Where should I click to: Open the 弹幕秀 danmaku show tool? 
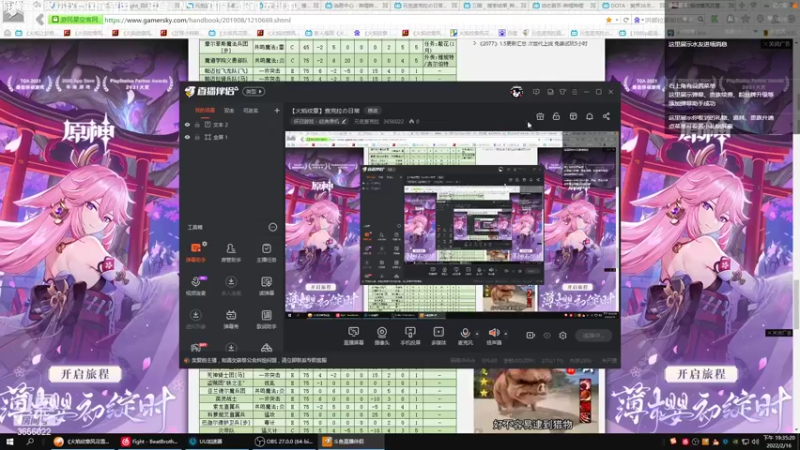[231, 319]
